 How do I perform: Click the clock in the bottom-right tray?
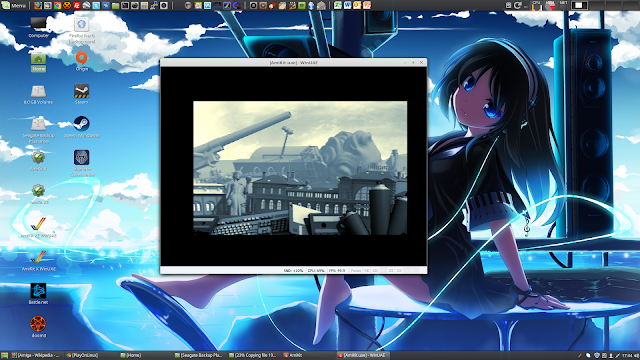pyautogui.click(x=627, y=356)
